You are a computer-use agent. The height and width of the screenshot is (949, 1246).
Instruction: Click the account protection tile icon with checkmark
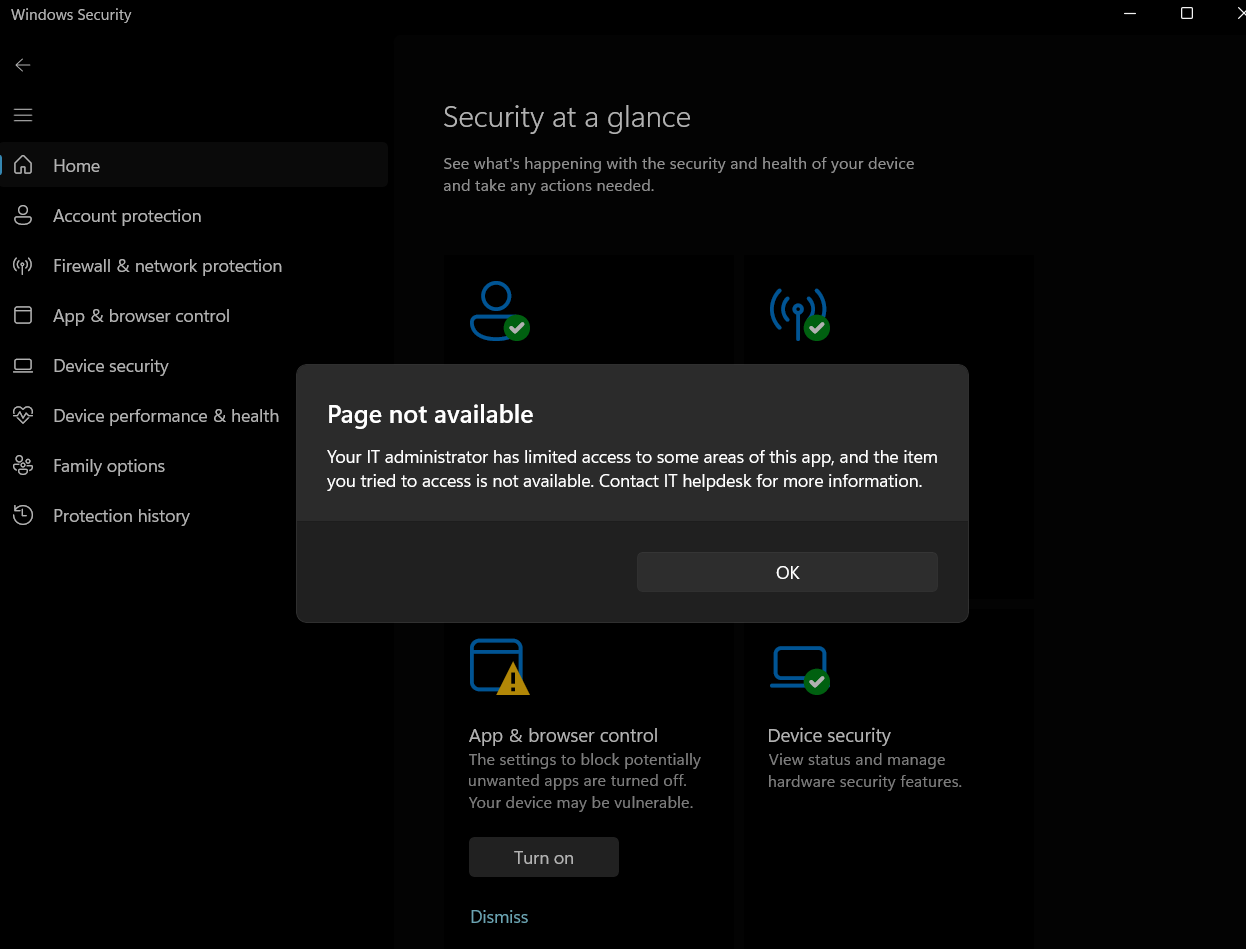pos(499,311)
